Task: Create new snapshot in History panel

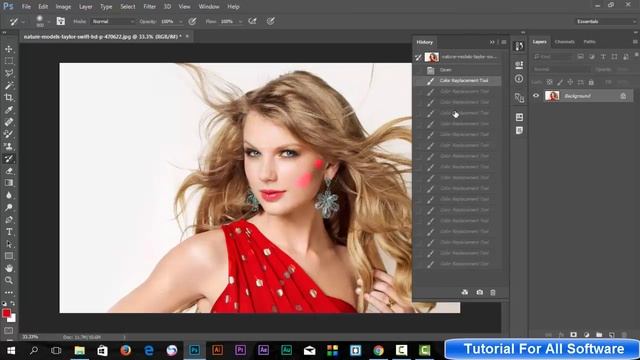Action: click(x=480, y=292)
